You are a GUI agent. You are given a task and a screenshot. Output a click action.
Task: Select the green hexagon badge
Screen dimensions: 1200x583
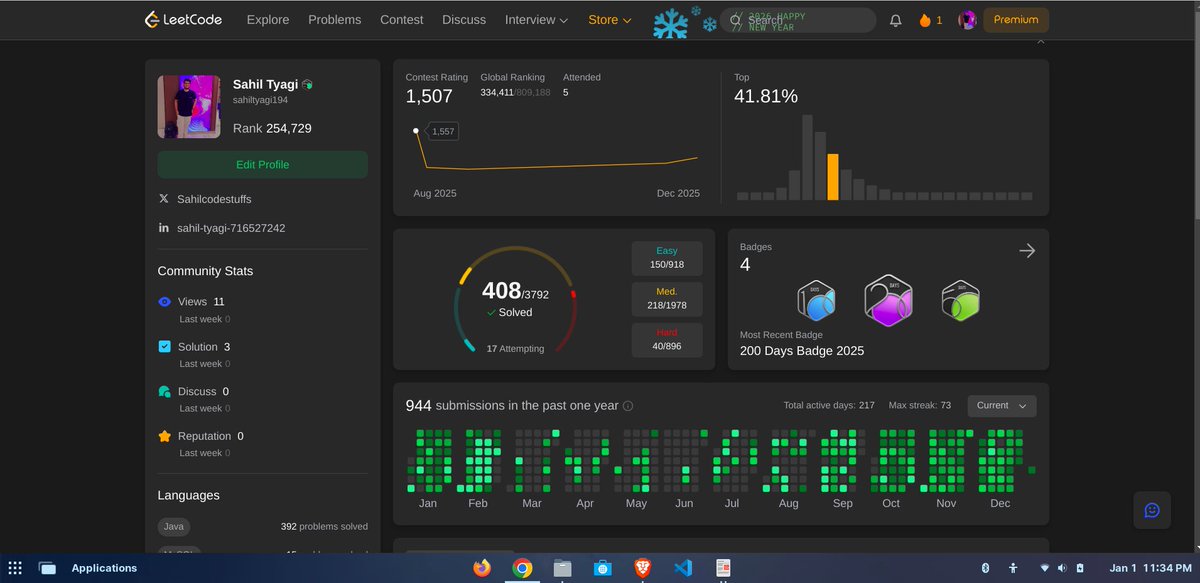click(x=960, y=300)
